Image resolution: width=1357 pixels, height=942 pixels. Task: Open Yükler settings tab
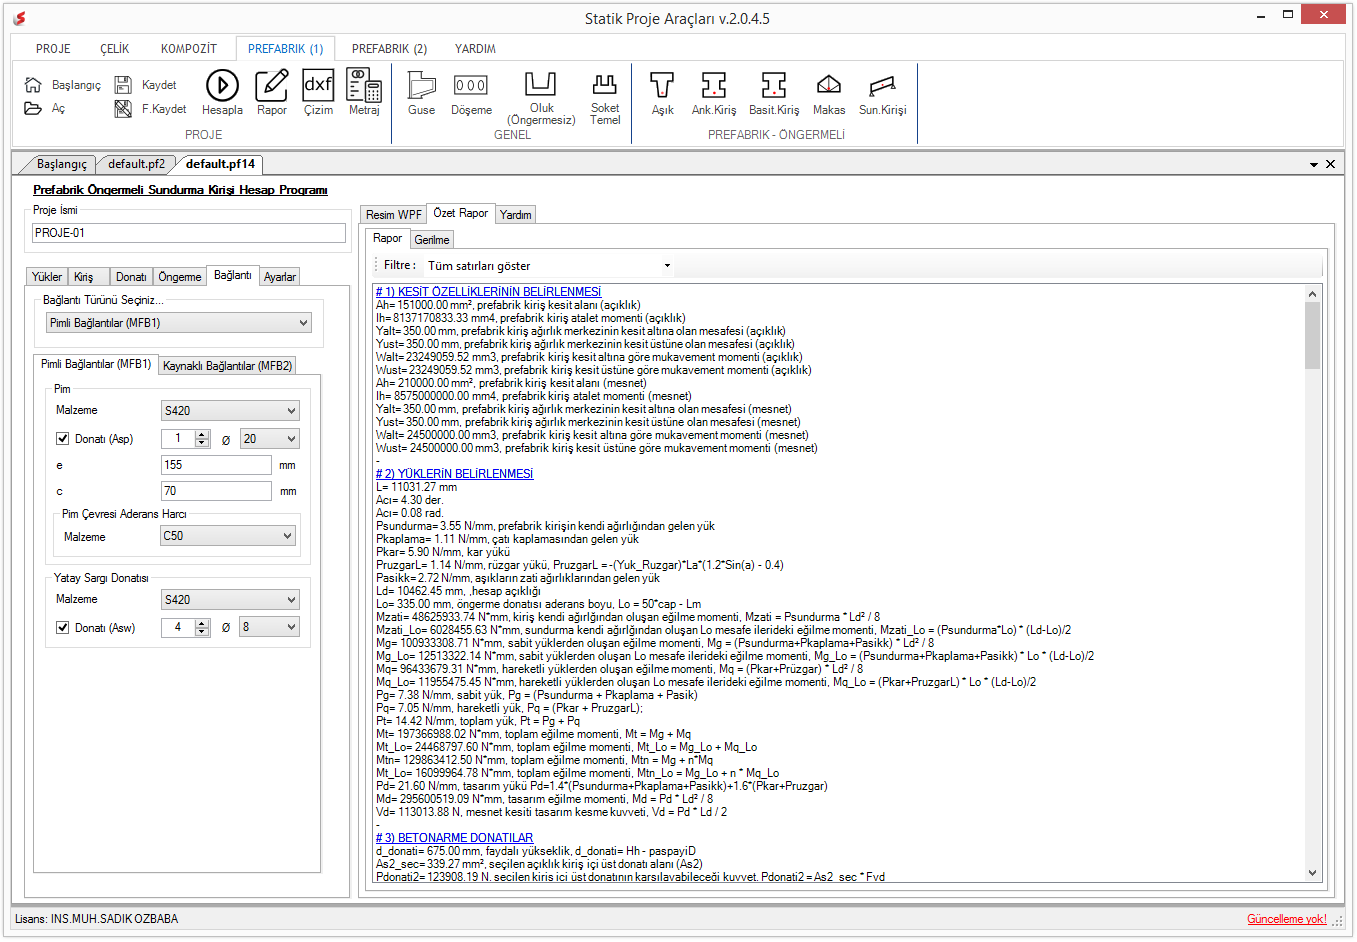click(47, 277)
